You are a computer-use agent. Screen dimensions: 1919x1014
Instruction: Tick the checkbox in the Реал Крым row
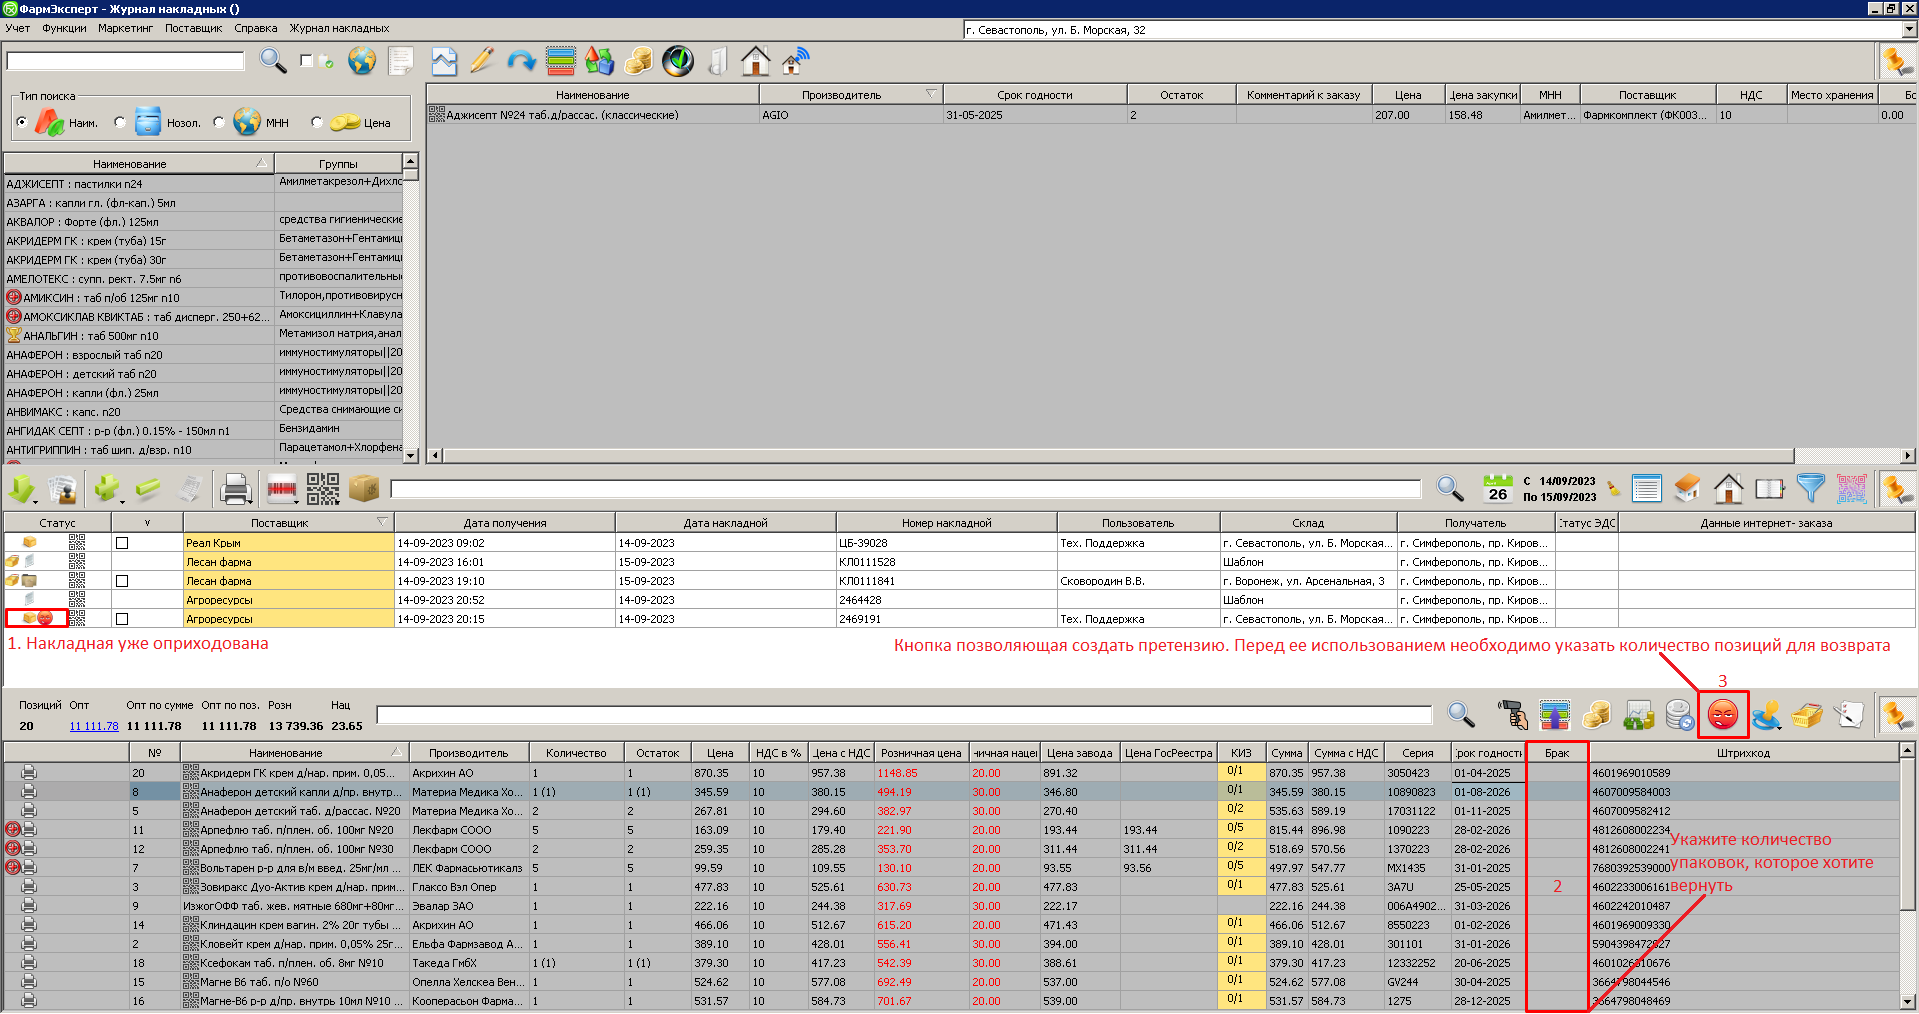click(x=122, y=543)
